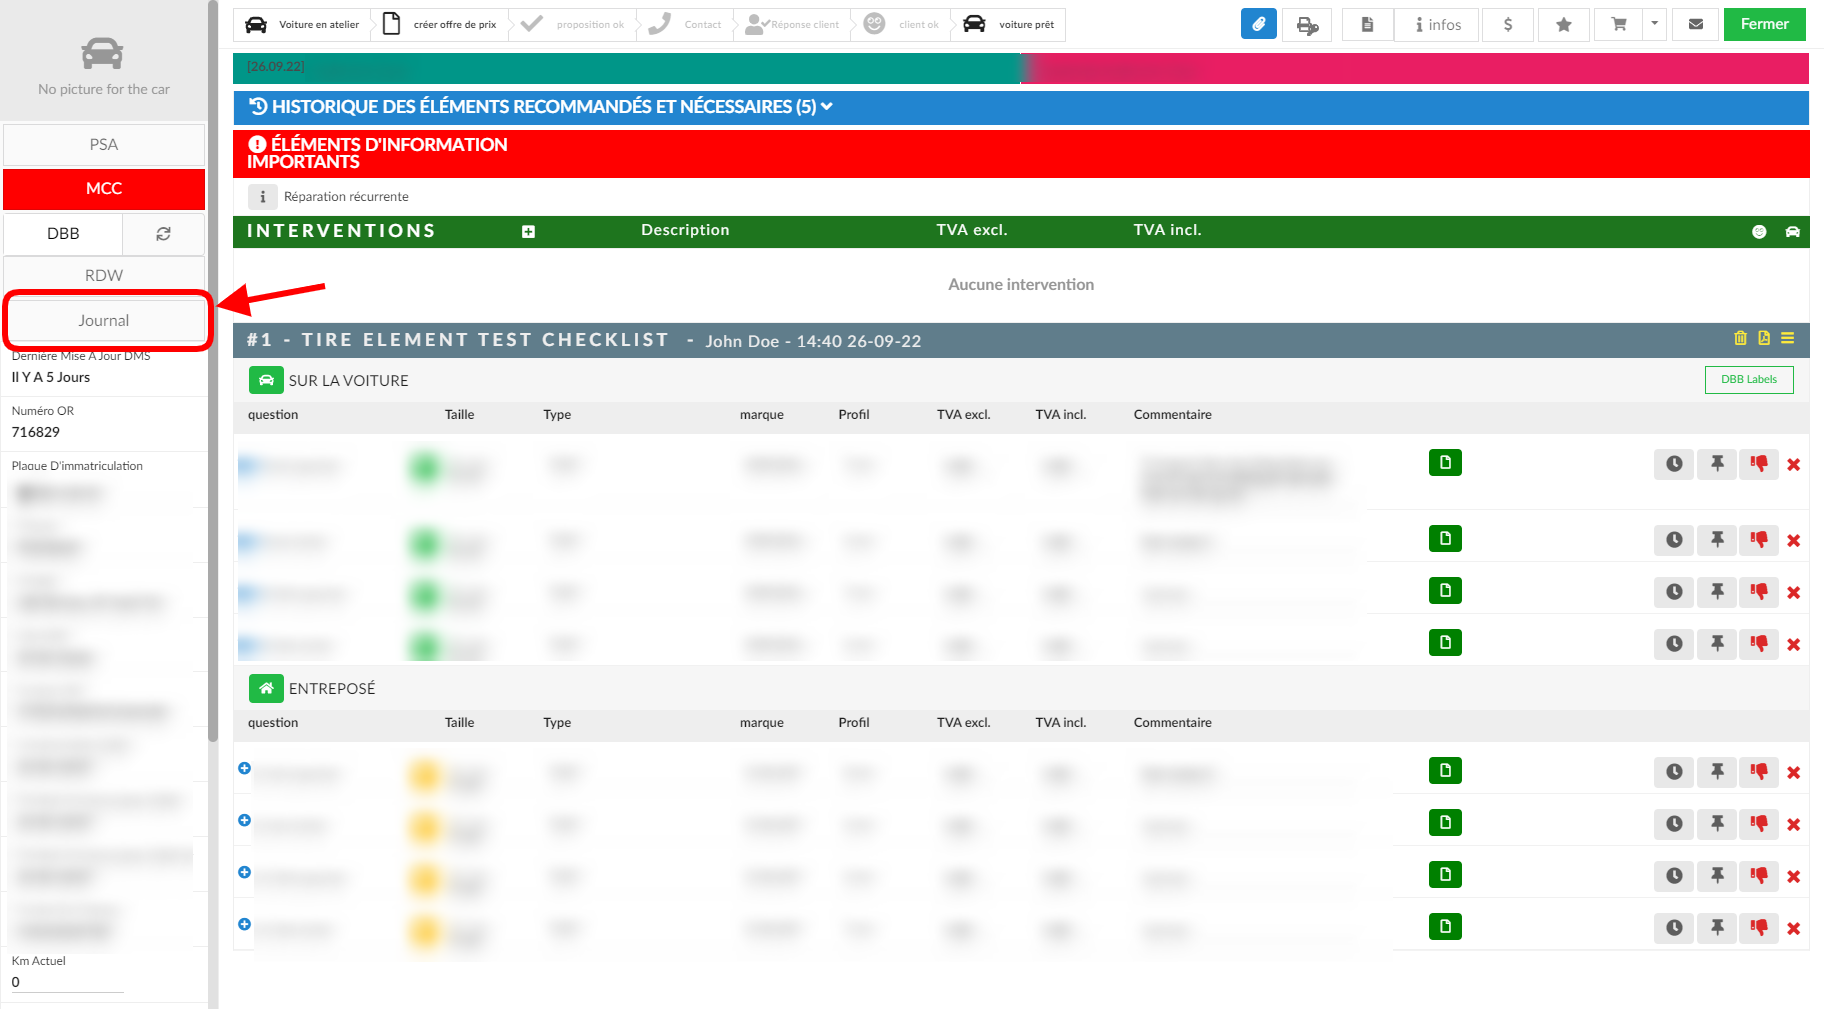Click green note icon in first ENTREPOSÉ row

click(1445, 770)
